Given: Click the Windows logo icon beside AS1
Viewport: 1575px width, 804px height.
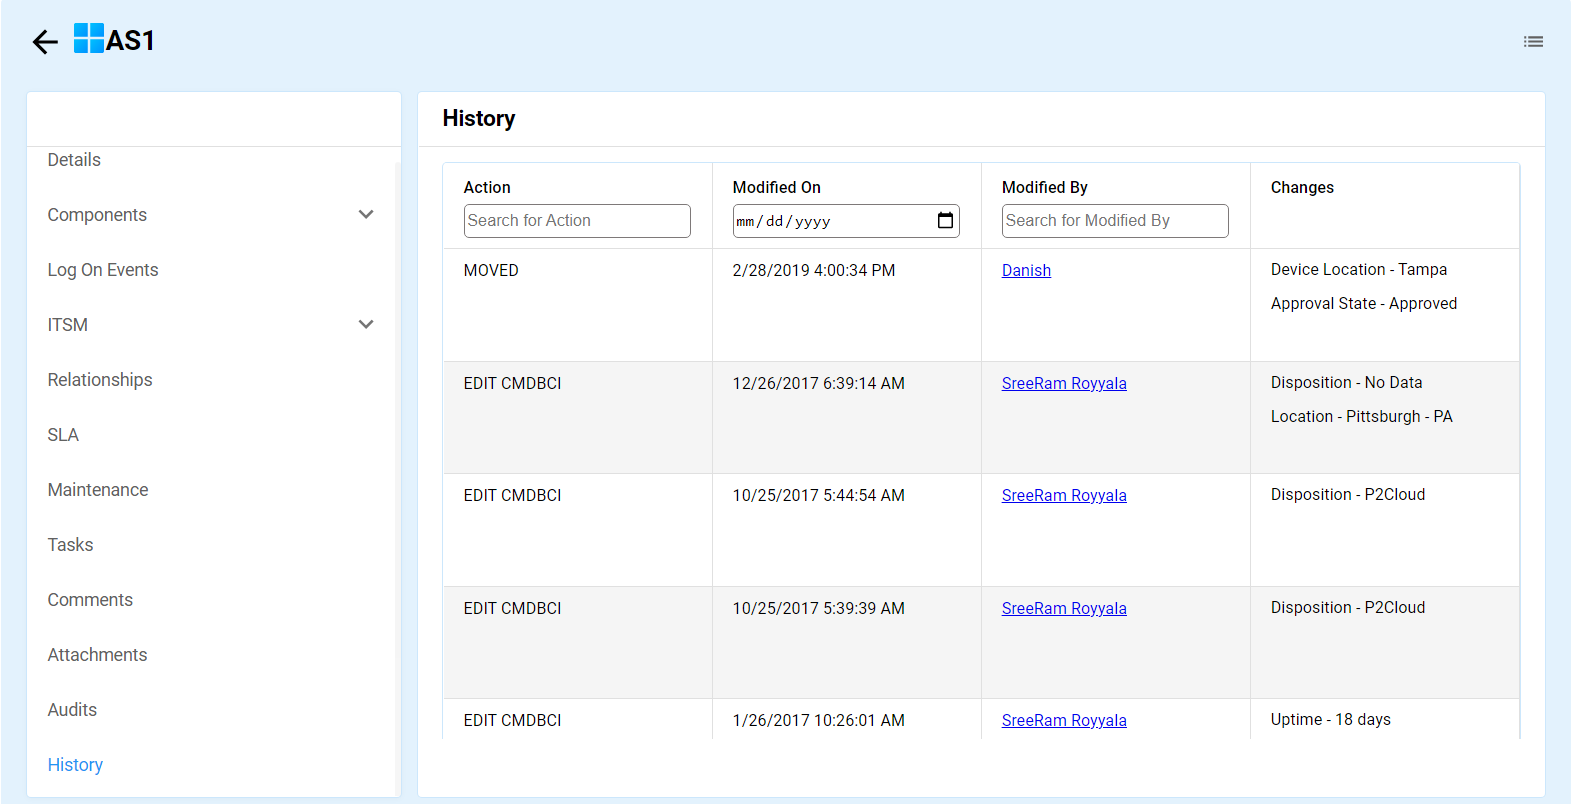Looking at the screenshot, I should pos(89,39).
